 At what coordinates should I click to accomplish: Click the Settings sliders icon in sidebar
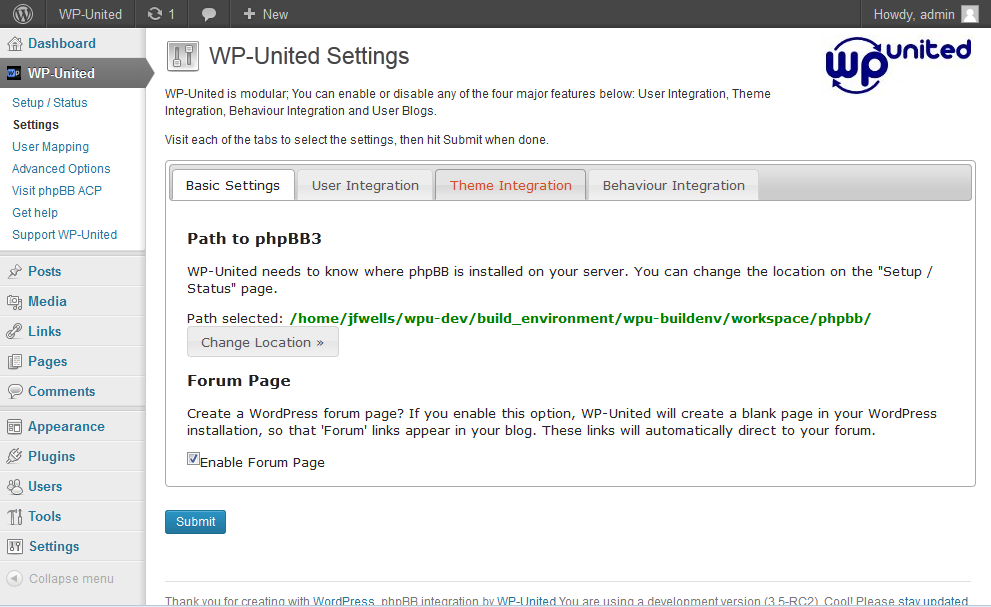pyautogui.click(x=15, y=546)
